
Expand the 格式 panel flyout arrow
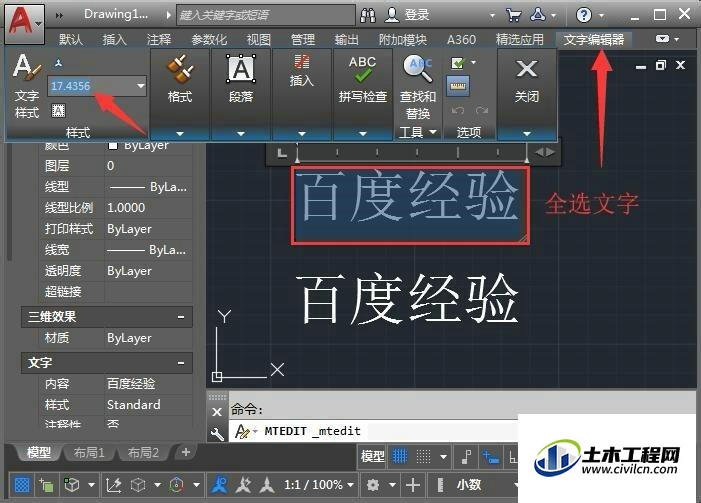coord(180,134)
